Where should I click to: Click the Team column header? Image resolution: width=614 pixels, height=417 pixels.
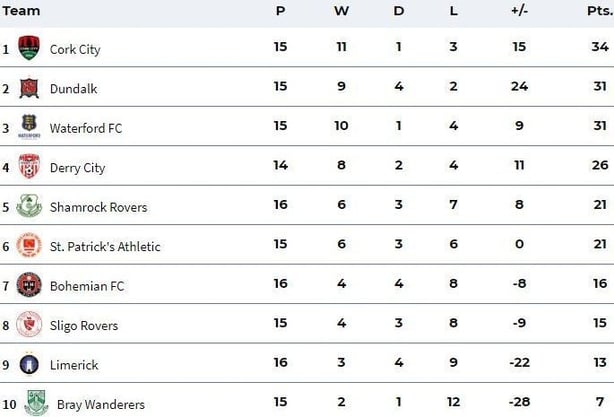[x=21, y=11]
